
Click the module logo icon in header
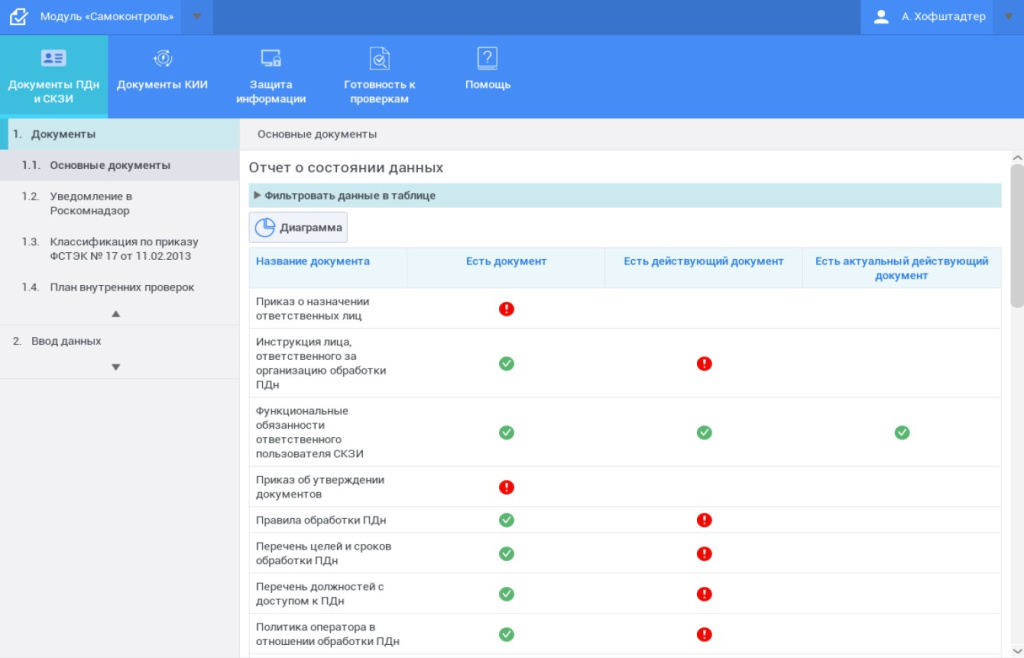[x=18, y=17]
